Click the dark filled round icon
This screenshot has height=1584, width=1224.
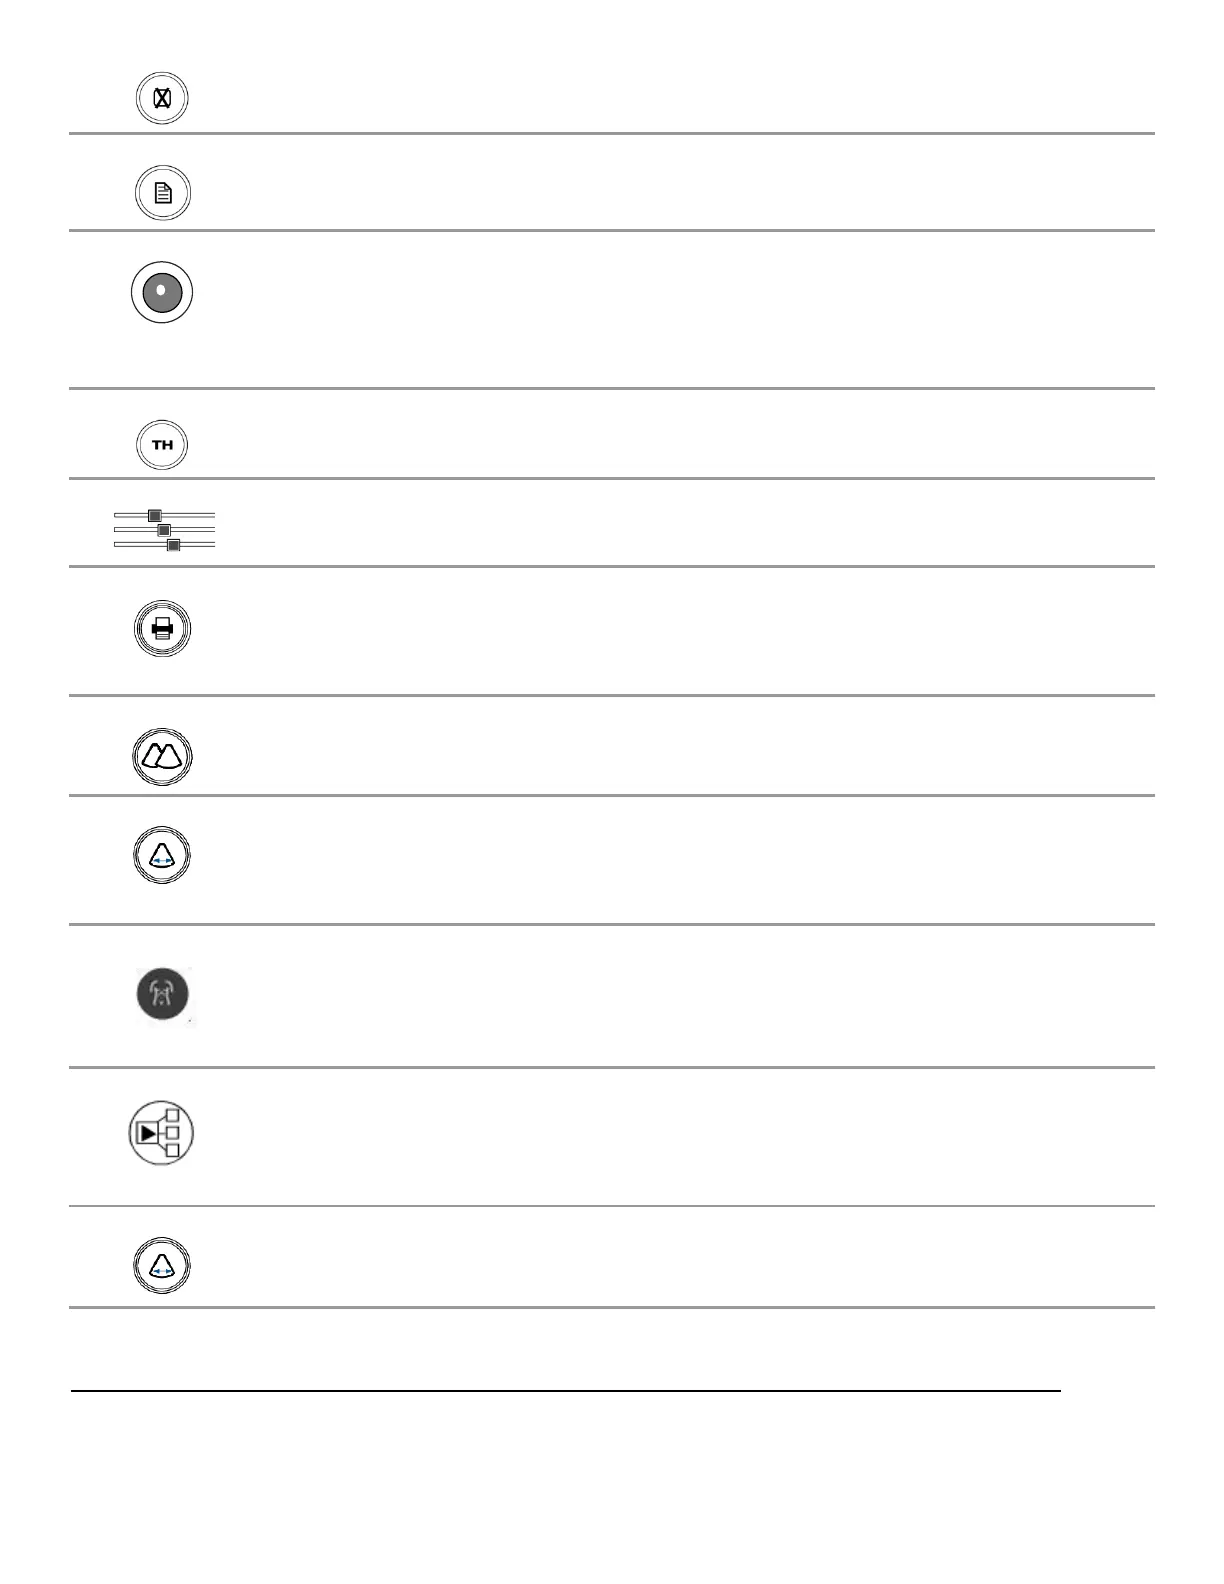click(x=164, y=996)
